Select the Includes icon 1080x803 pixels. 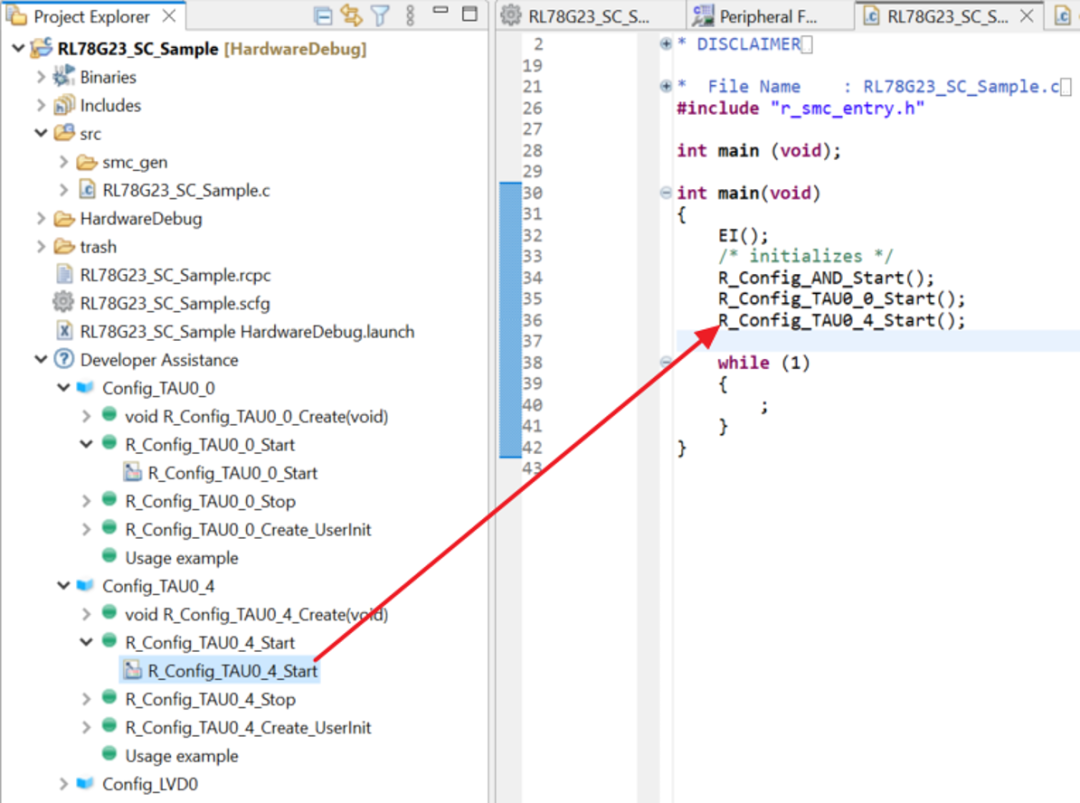[64, 105]
